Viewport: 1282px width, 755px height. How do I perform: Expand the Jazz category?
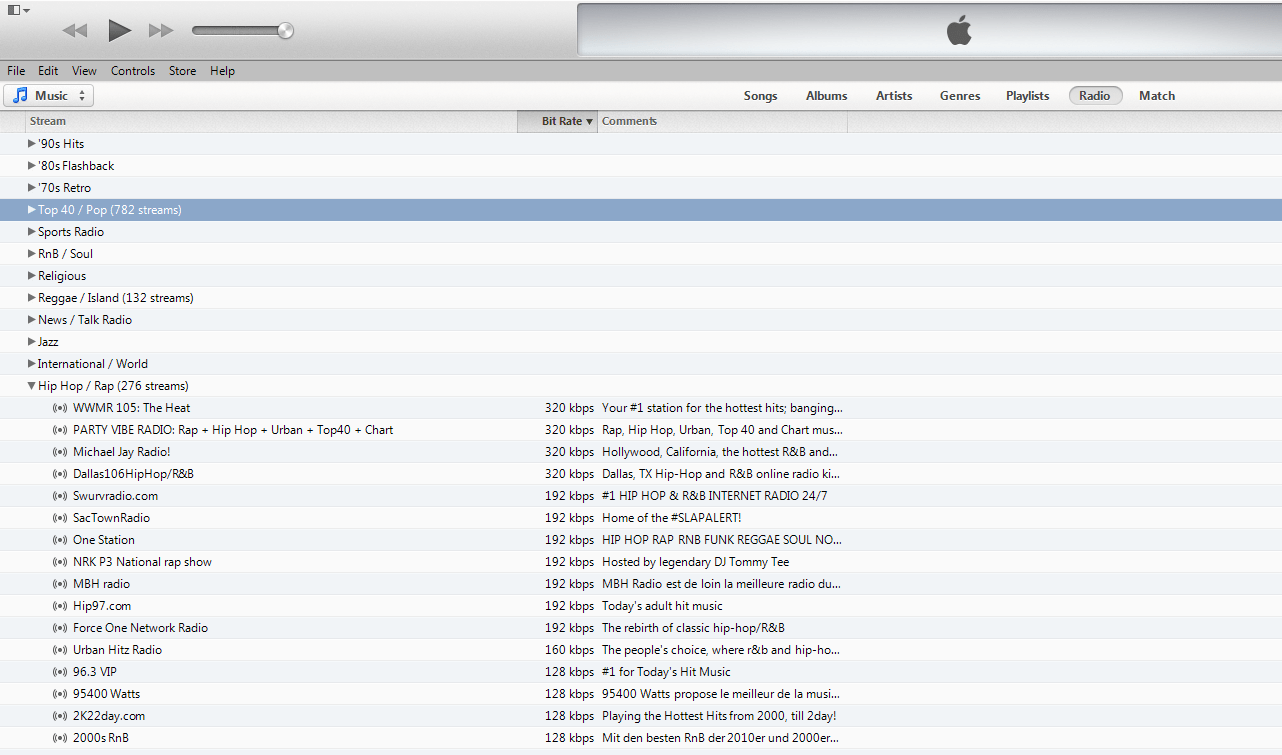click(32, 342)
